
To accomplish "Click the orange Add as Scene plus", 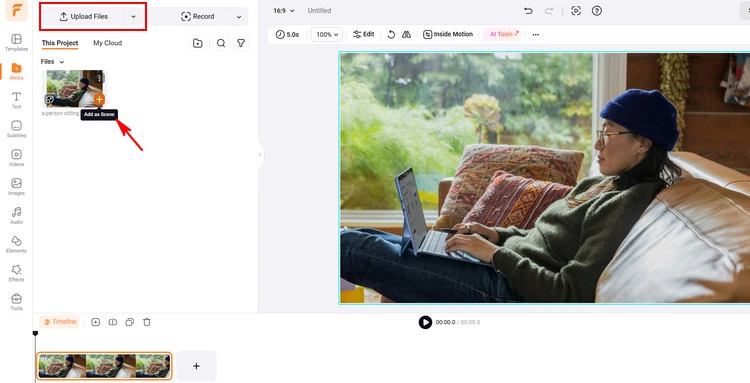I will tap(99, 99).
